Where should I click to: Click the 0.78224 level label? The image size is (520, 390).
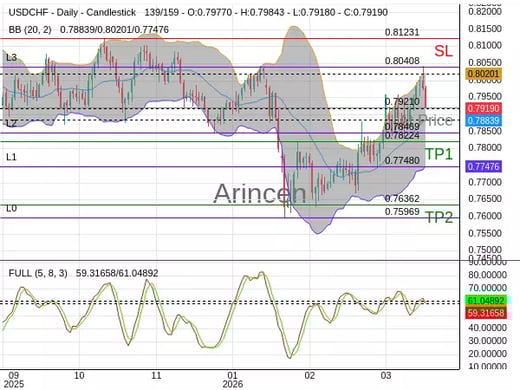402,135
